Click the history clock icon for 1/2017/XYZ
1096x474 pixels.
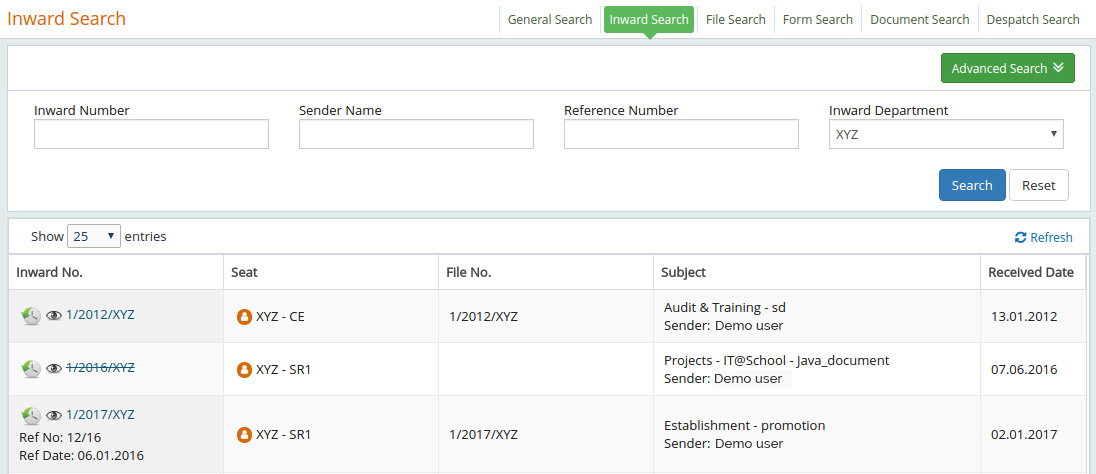[x=31, y=416]
